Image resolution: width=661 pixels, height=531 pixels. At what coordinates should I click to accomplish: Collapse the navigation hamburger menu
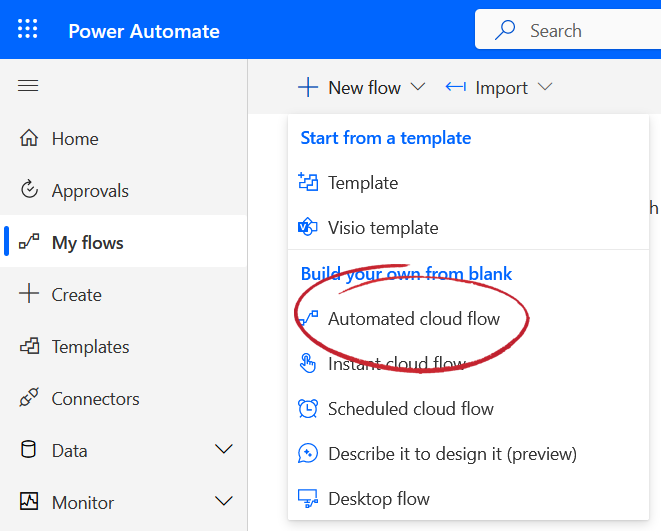(28, 86)
